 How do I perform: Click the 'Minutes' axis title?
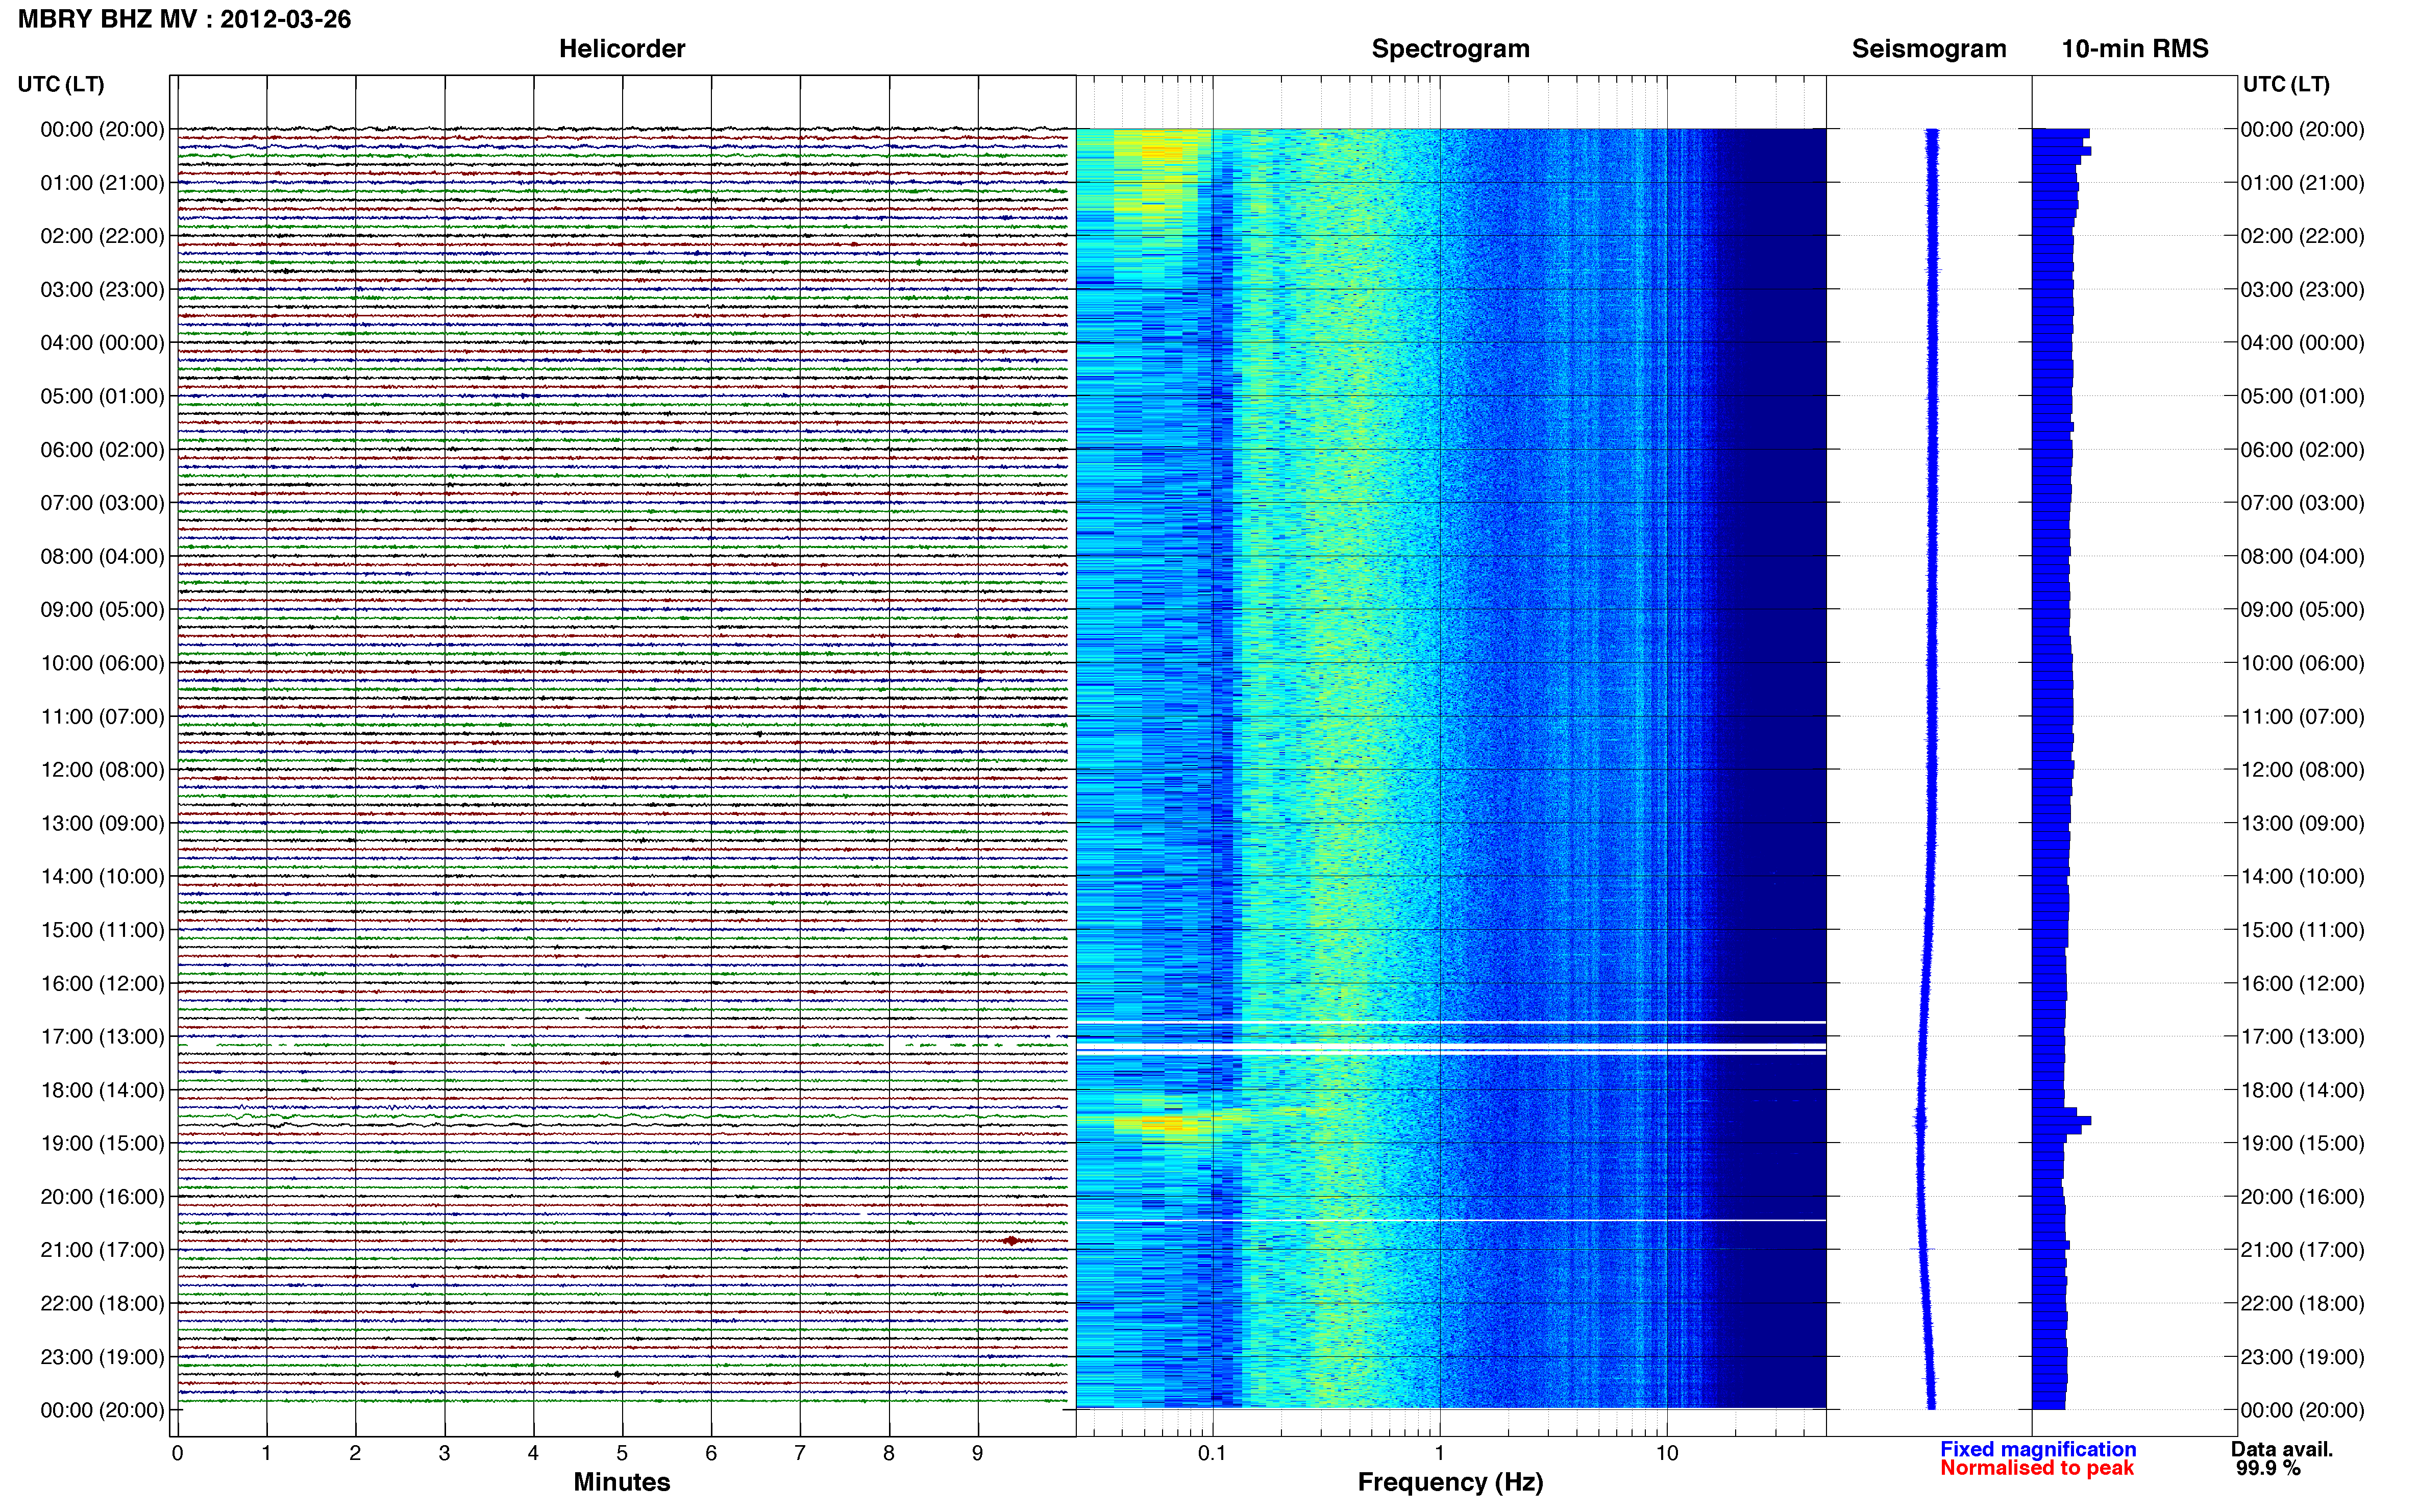(x=621, y=1482)
